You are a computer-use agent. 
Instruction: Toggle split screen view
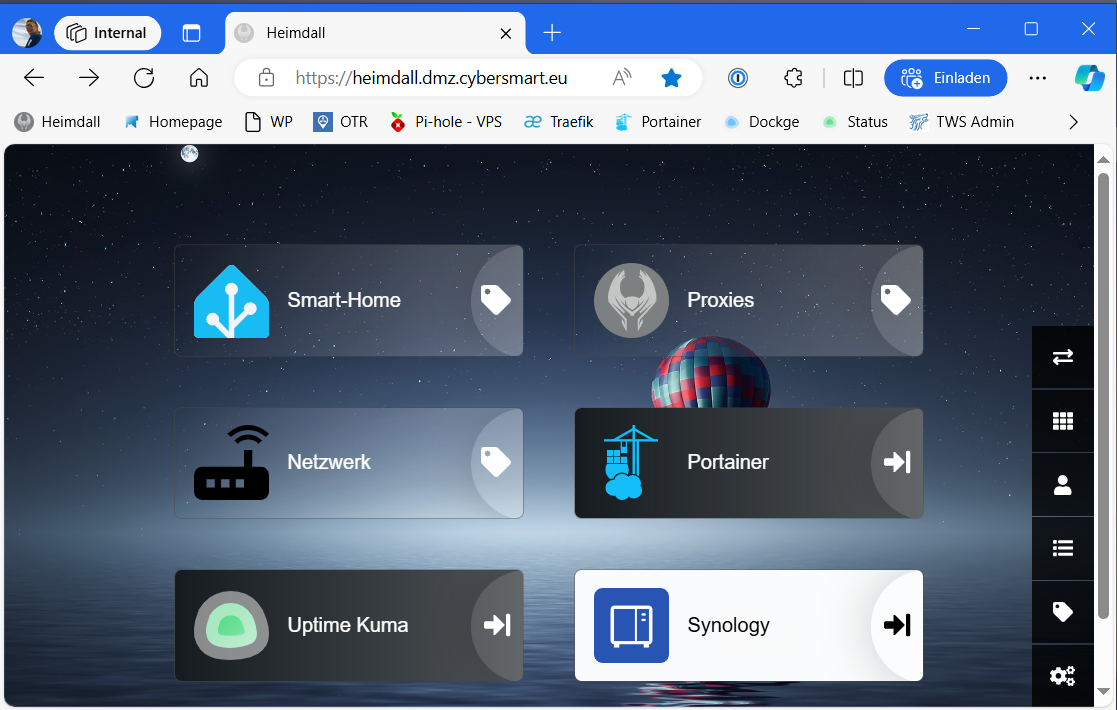(x=853, y=78)
